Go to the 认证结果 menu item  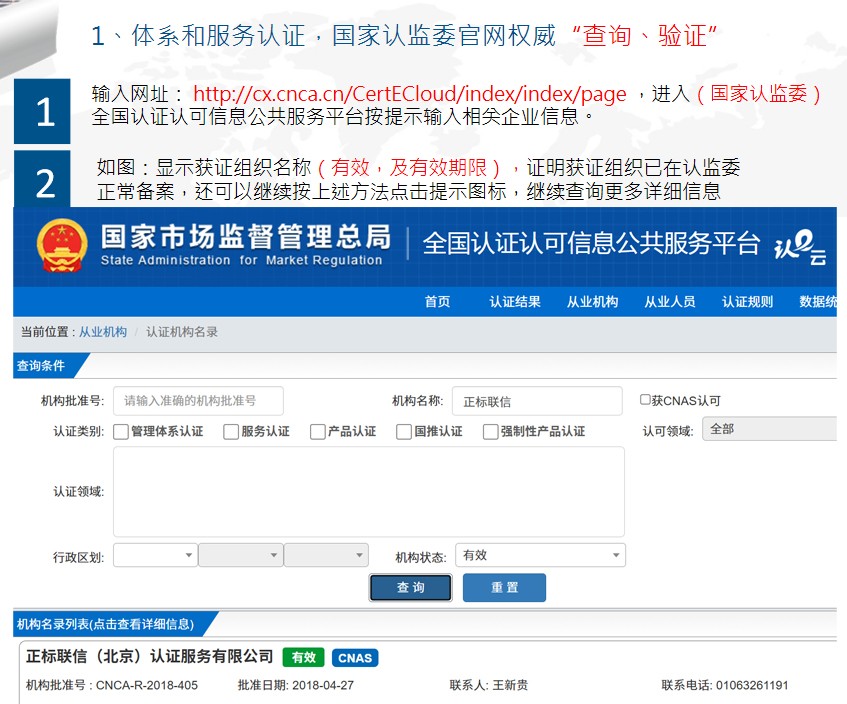click(x=515, y=302)
